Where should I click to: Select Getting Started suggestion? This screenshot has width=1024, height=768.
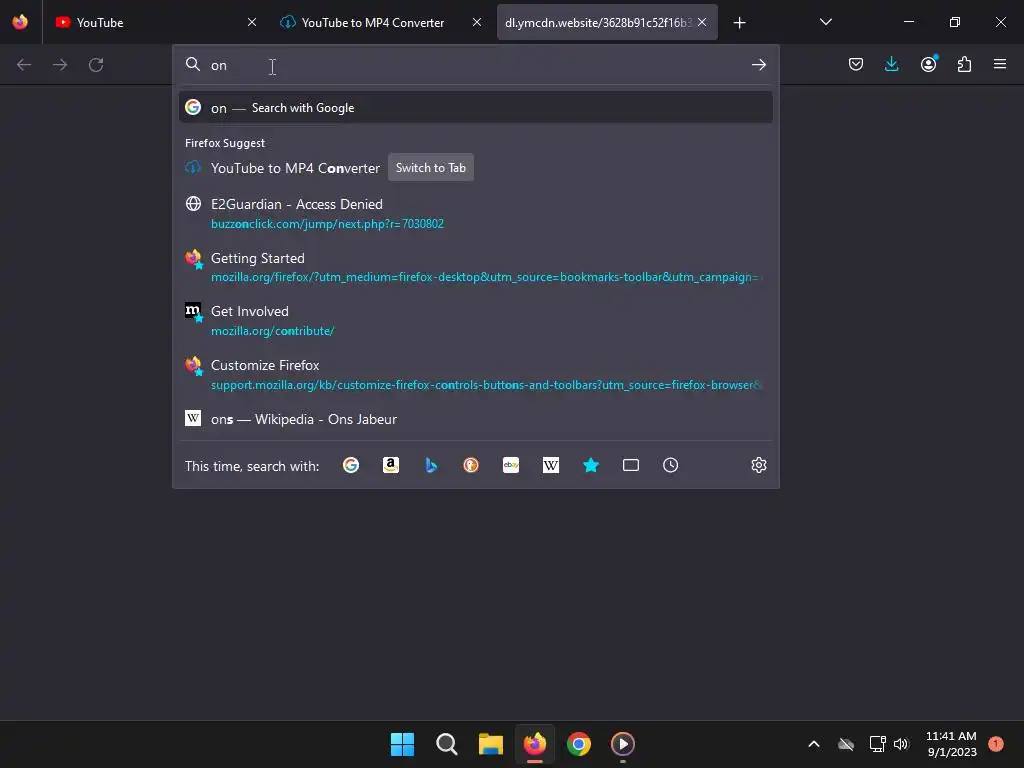[475, 267]
